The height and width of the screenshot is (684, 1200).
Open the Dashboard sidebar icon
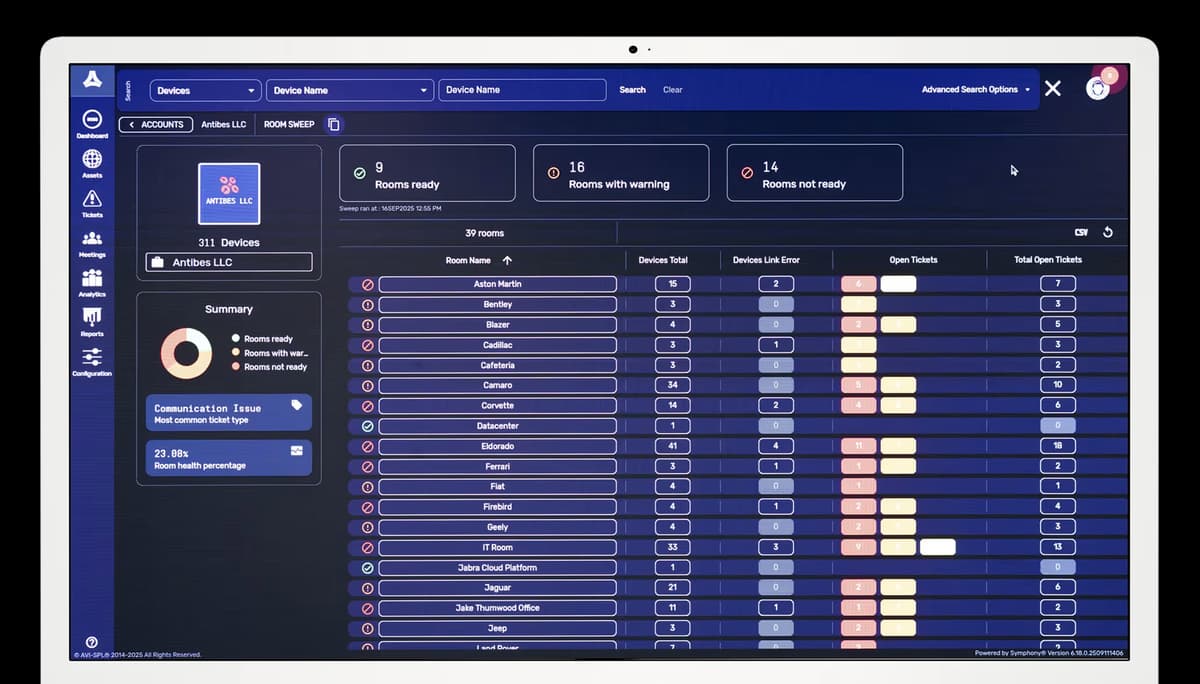click(x=92, y=119)
